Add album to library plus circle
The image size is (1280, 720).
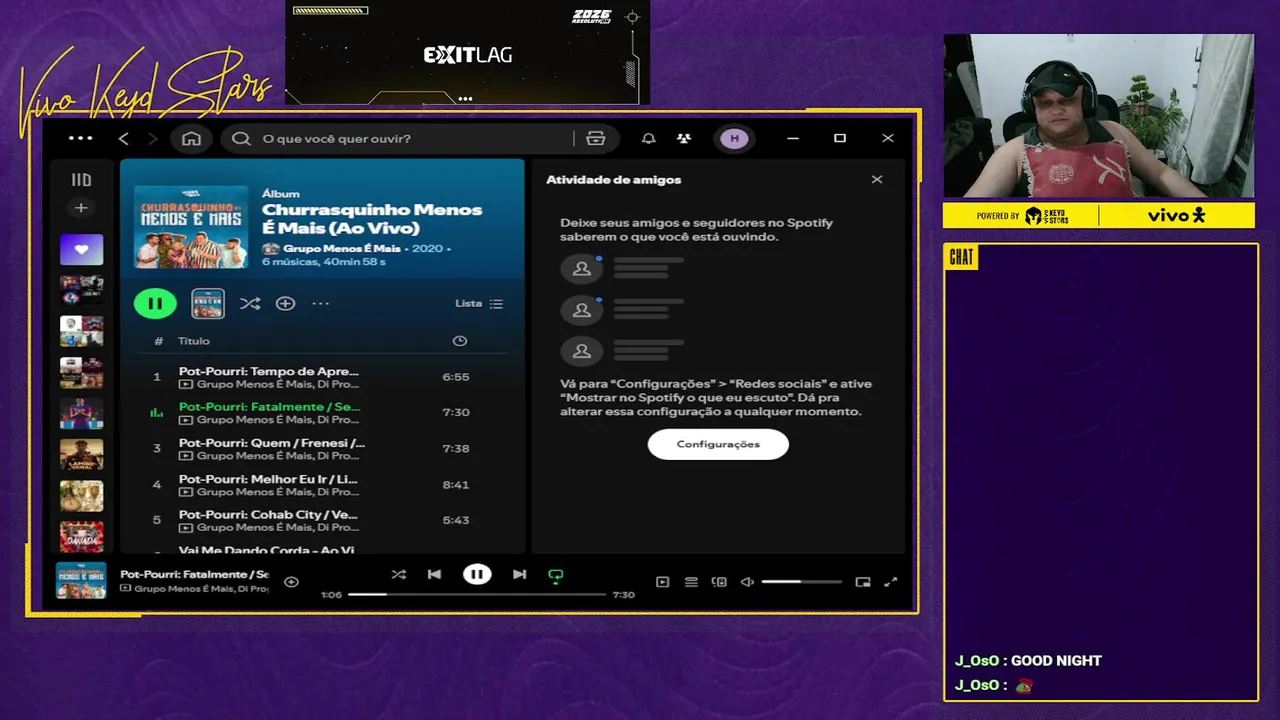point(285,303)
